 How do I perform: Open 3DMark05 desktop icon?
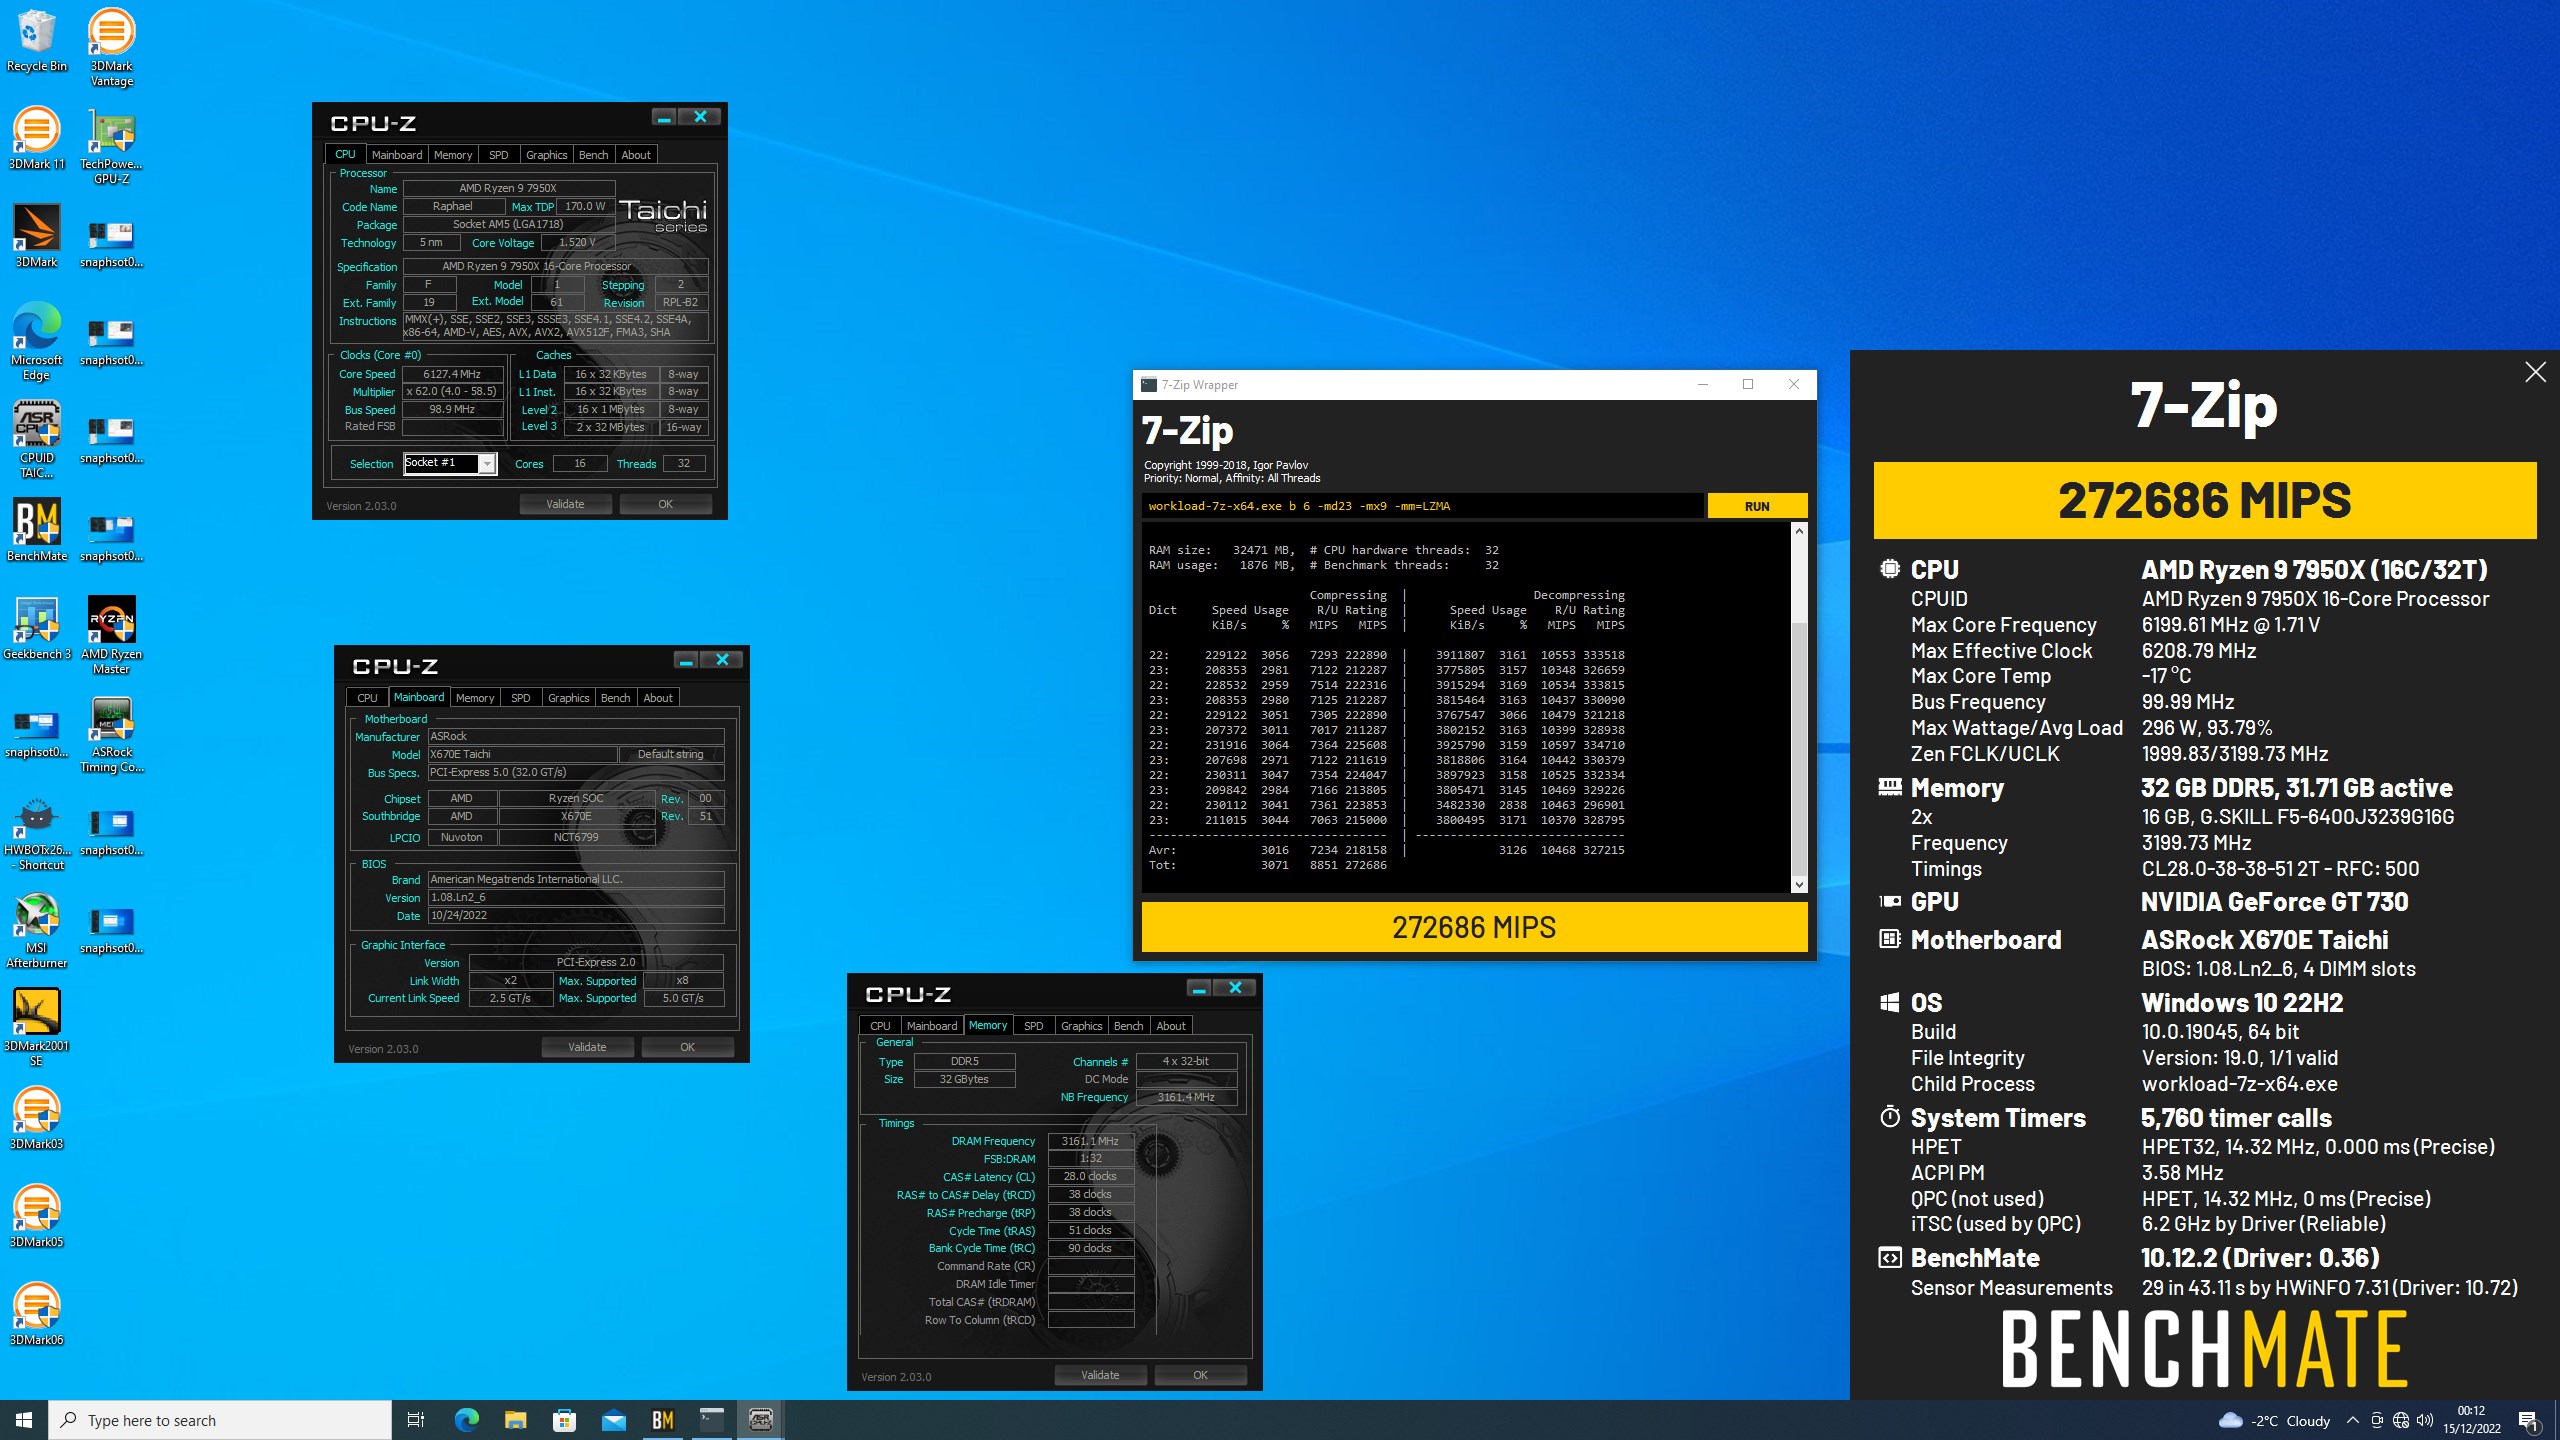pyautogui.click(x=37, y=1216)
